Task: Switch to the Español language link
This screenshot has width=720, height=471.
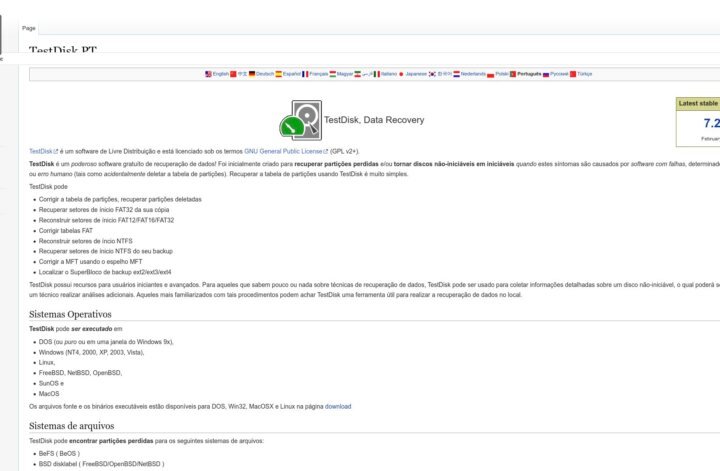Action: (292, 74)
